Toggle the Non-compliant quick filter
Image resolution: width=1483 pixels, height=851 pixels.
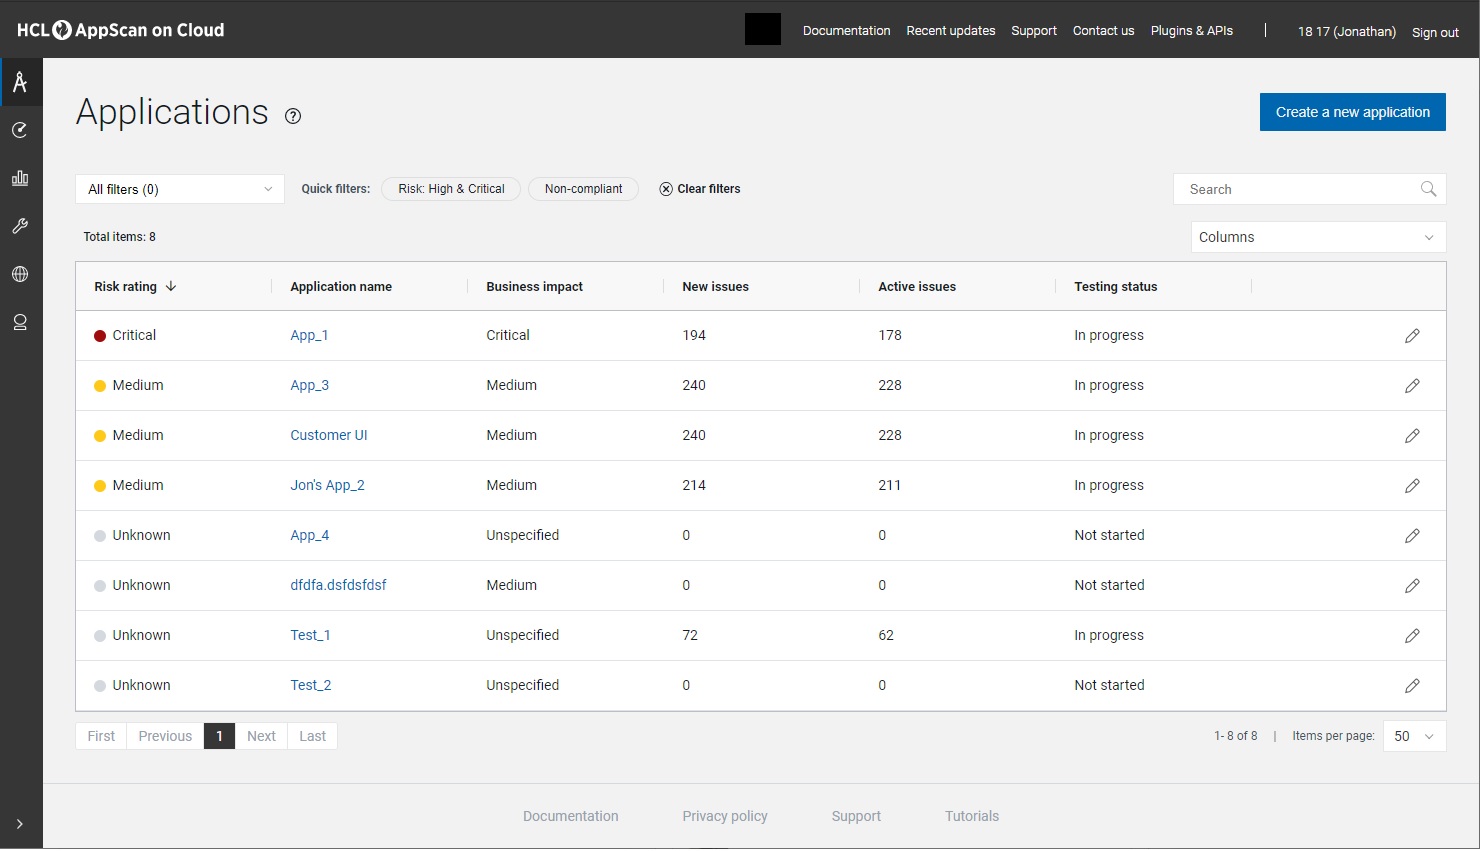(583, 189)
